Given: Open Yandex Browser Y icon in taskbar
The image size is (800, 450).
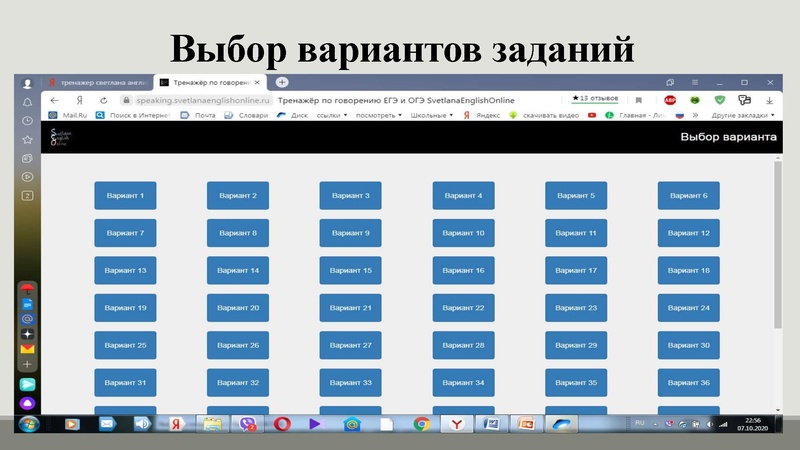Looking at the screenshot, I should pos(457,424).
